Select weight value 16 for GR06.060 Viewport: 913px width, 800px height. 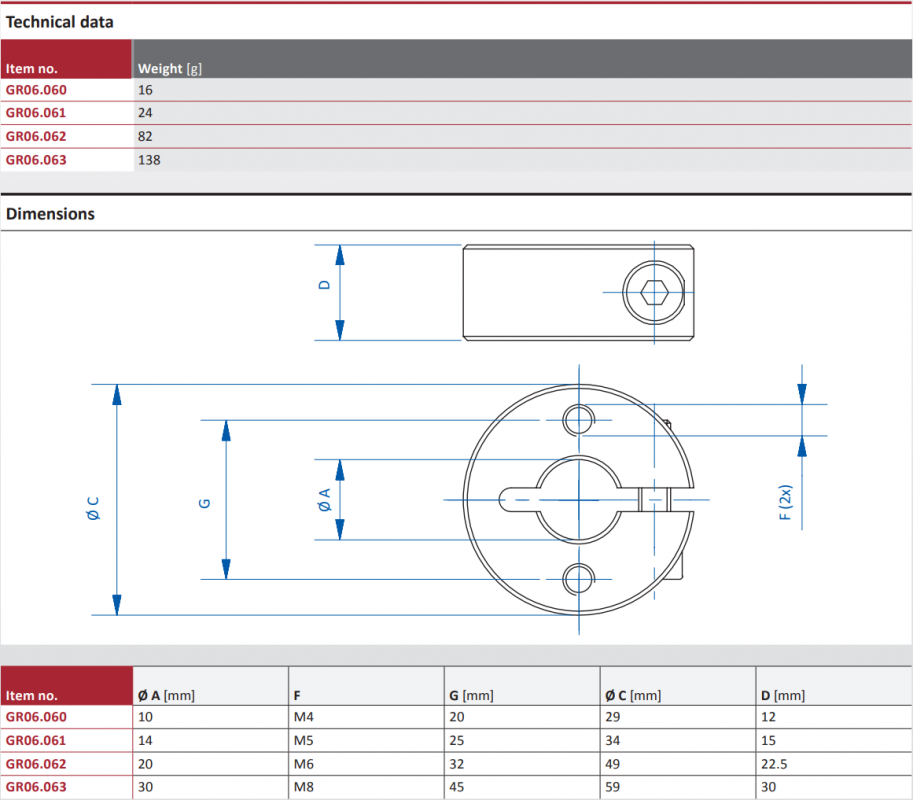click(145, 90)
